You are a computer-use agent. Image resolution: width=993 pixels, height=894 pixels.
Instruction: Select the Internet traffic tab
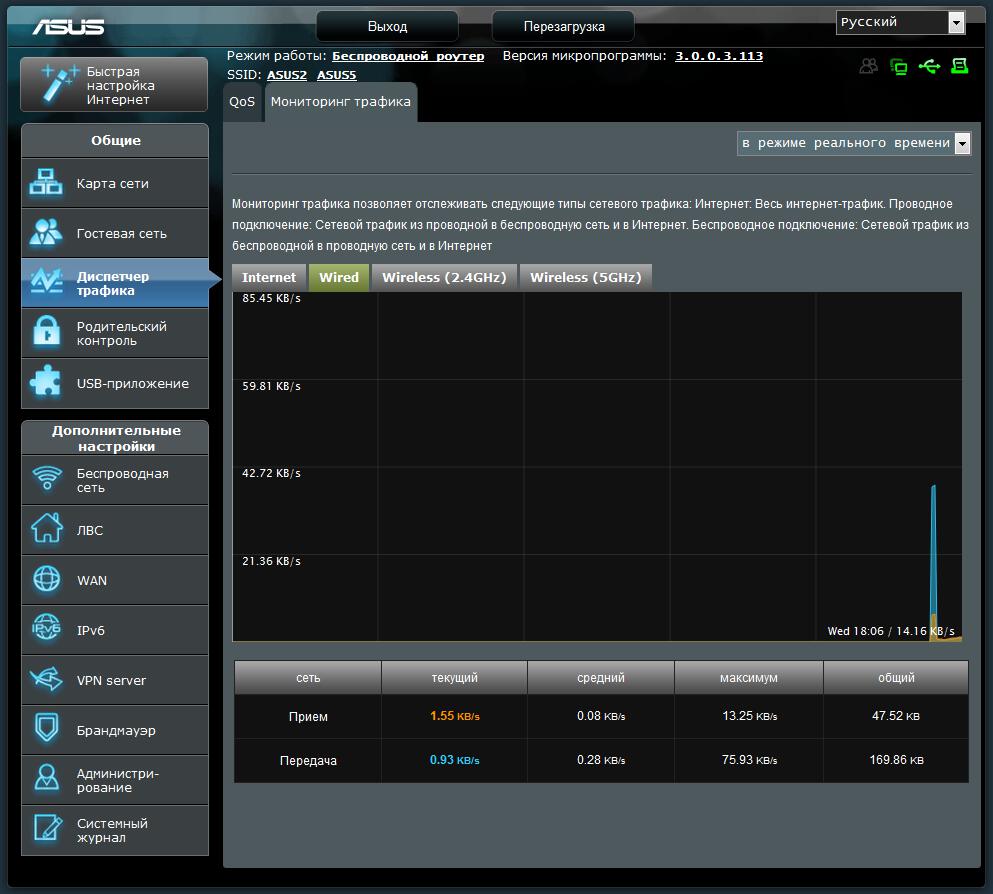click(x=269, y=277)
